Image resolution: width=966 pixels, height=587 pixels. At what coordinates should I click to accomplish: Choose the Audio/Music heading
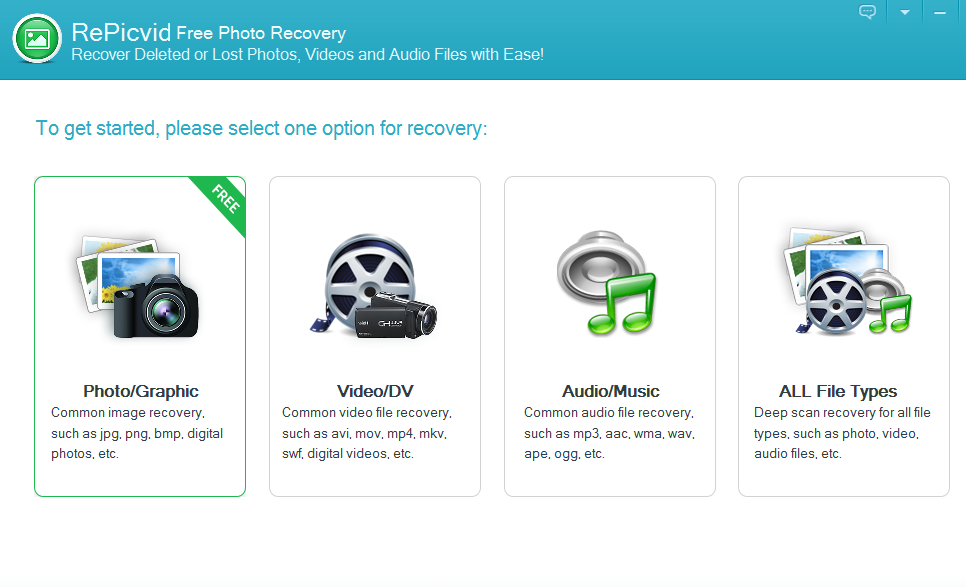[x=610, y=391]
